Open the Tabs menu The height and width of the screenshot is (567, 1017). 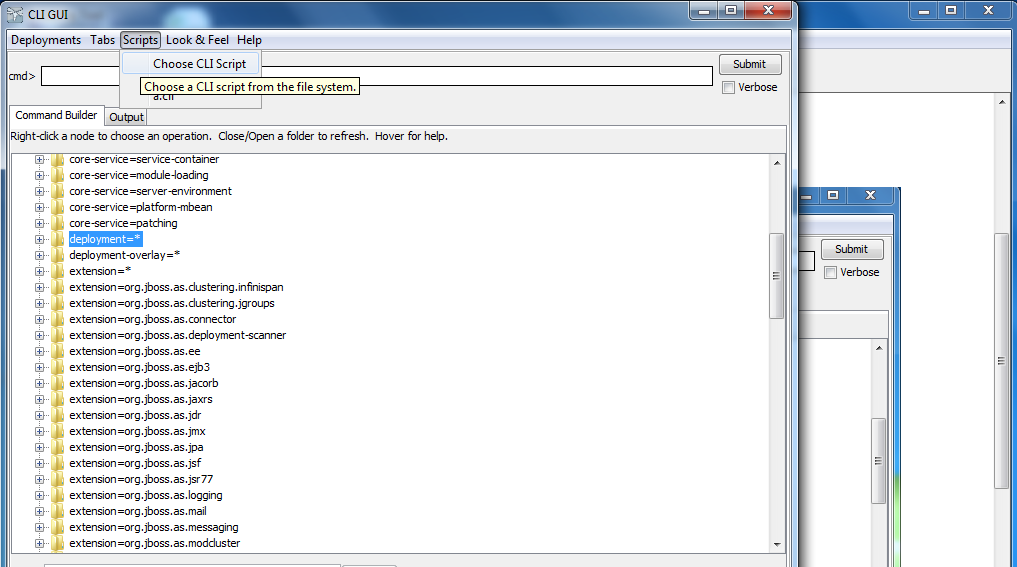[x=102, y=40]
